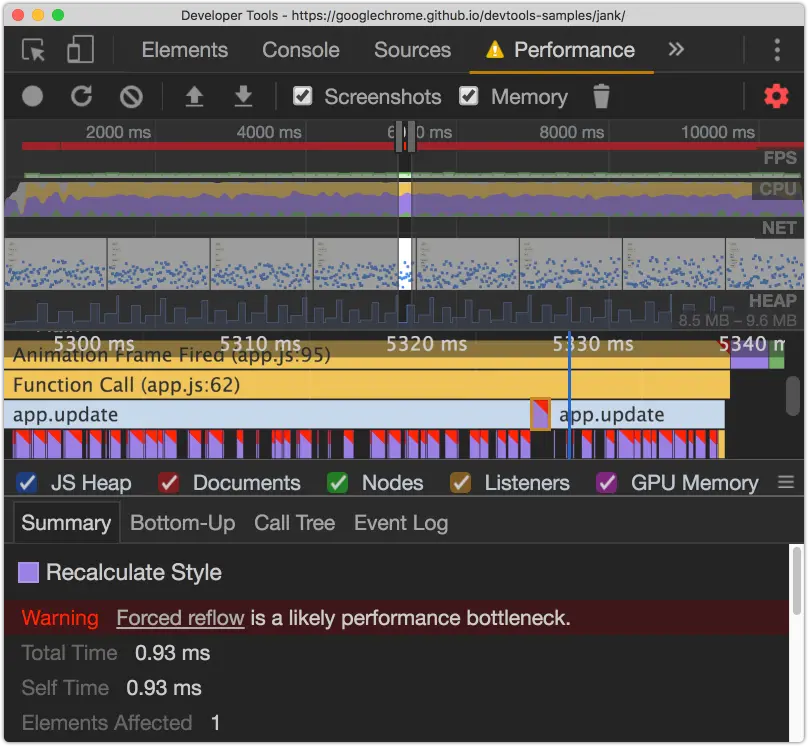Select the Performance panel tab

point(562,50)
